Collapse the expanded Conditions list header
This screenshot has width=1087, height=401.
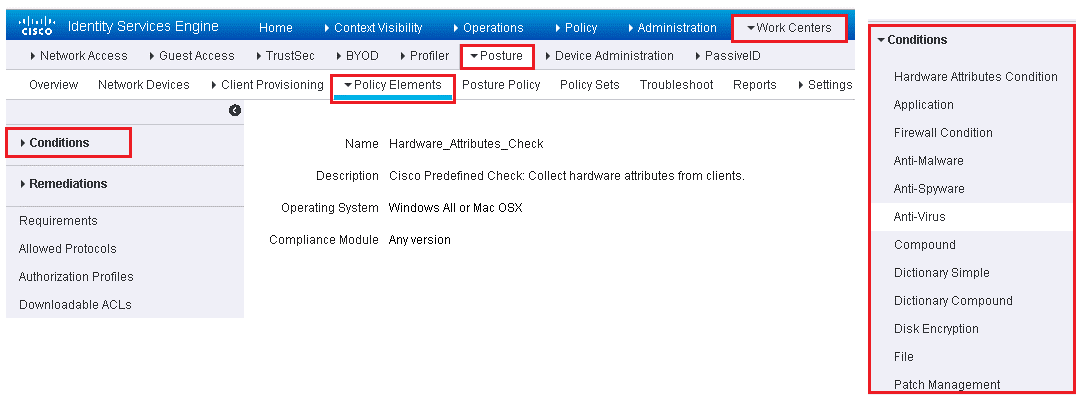[x=912, y=40]
